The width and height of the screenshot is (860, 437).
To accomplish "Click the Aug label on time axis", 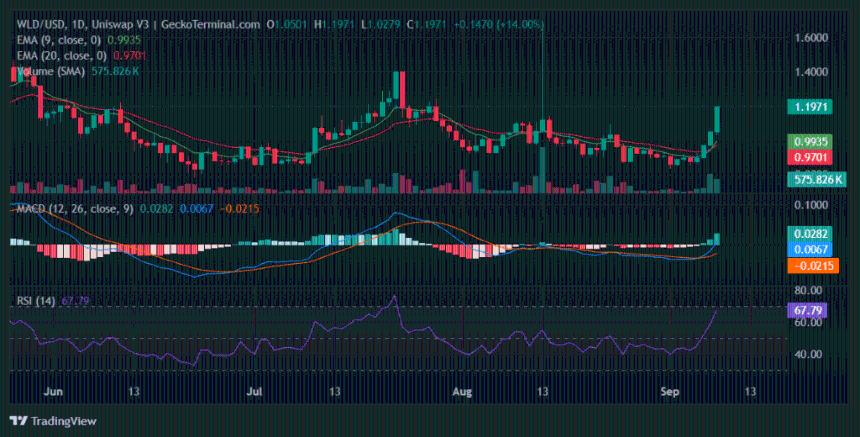I will click(460, 394).
